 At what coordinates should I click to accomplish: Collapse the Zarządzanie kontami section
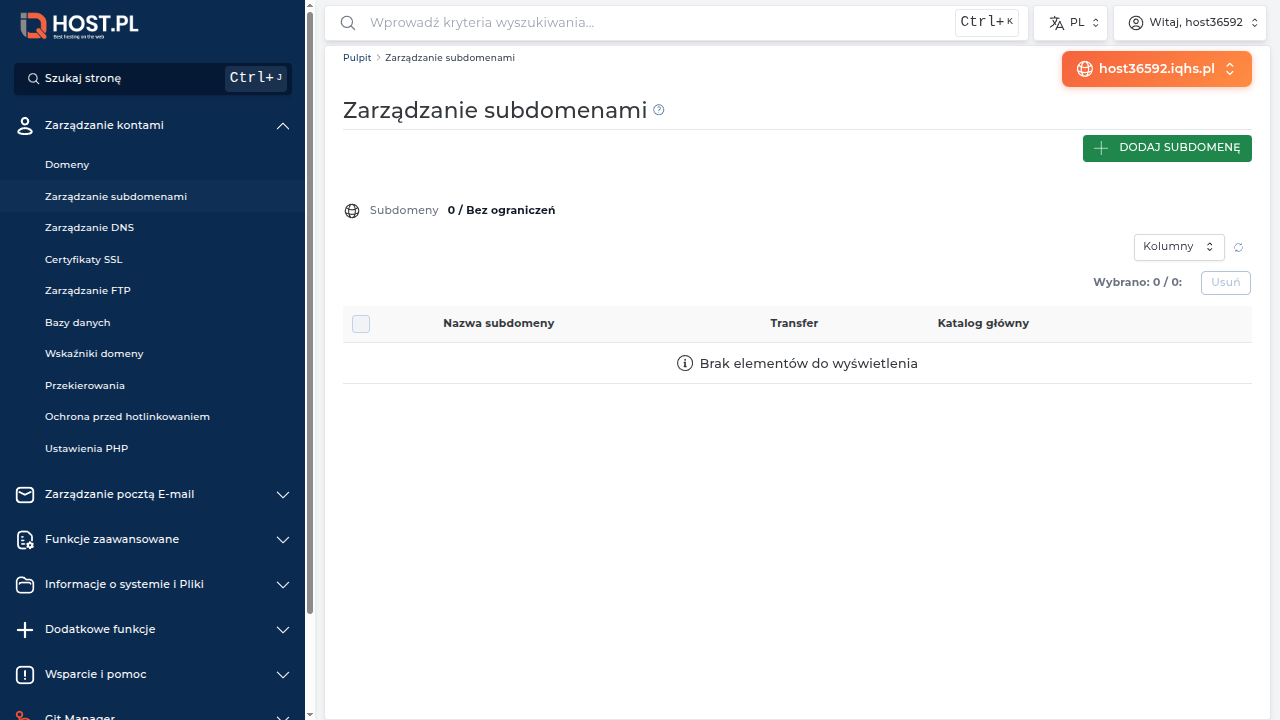[283, 126]
